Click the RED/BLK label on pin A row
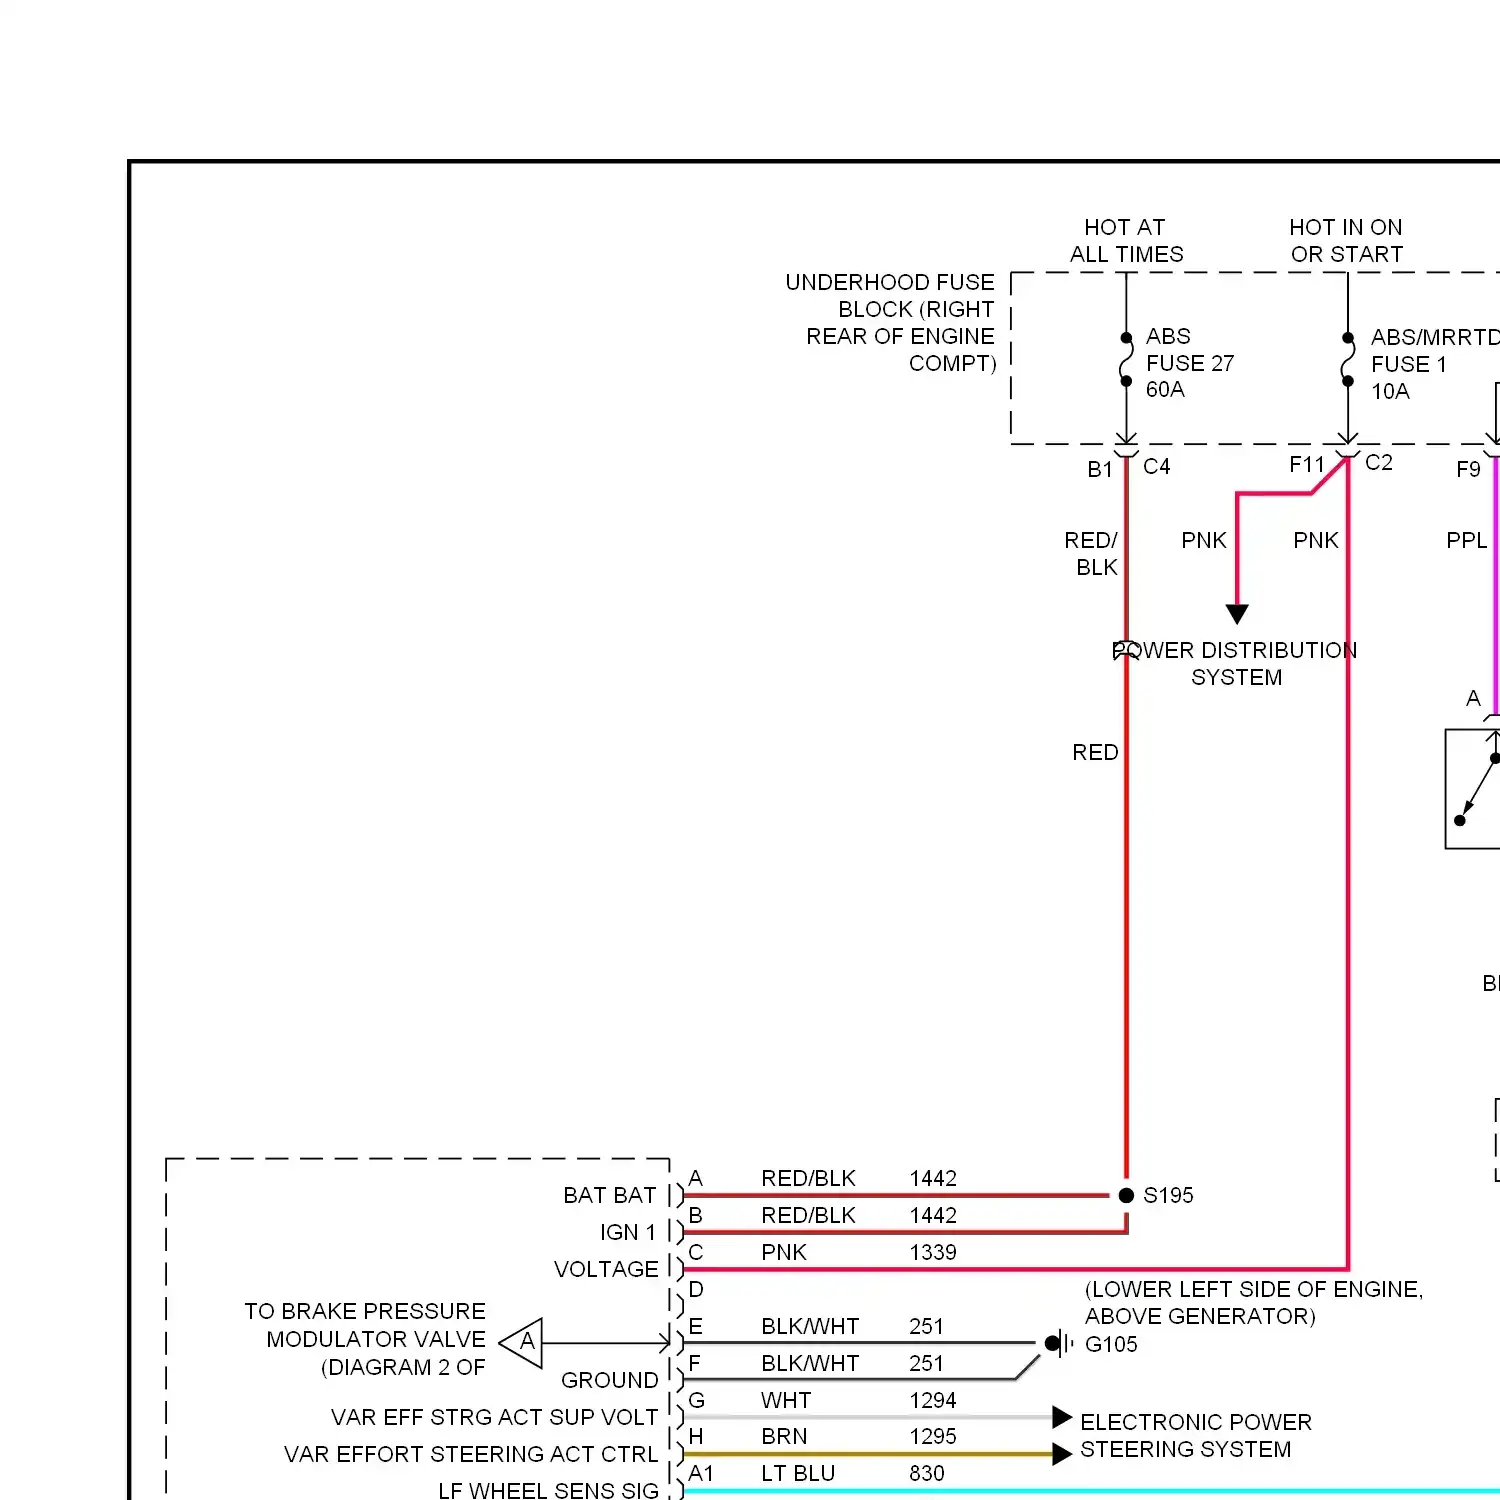Viewport: 1500px width, 1500px height. 808,1178
